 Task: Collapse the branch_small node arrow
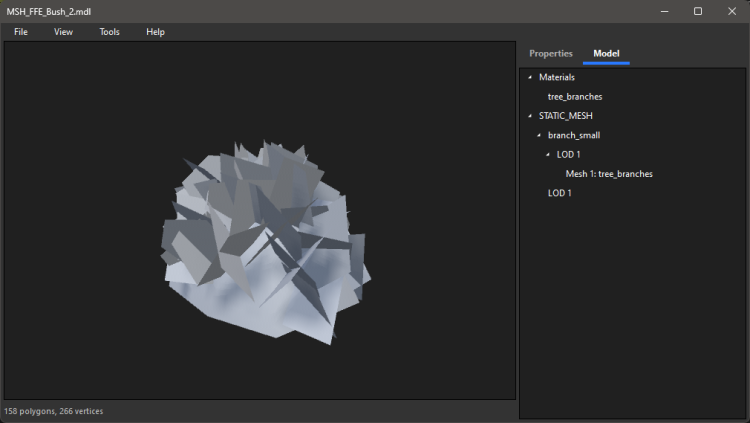click(x=539, y=135)
